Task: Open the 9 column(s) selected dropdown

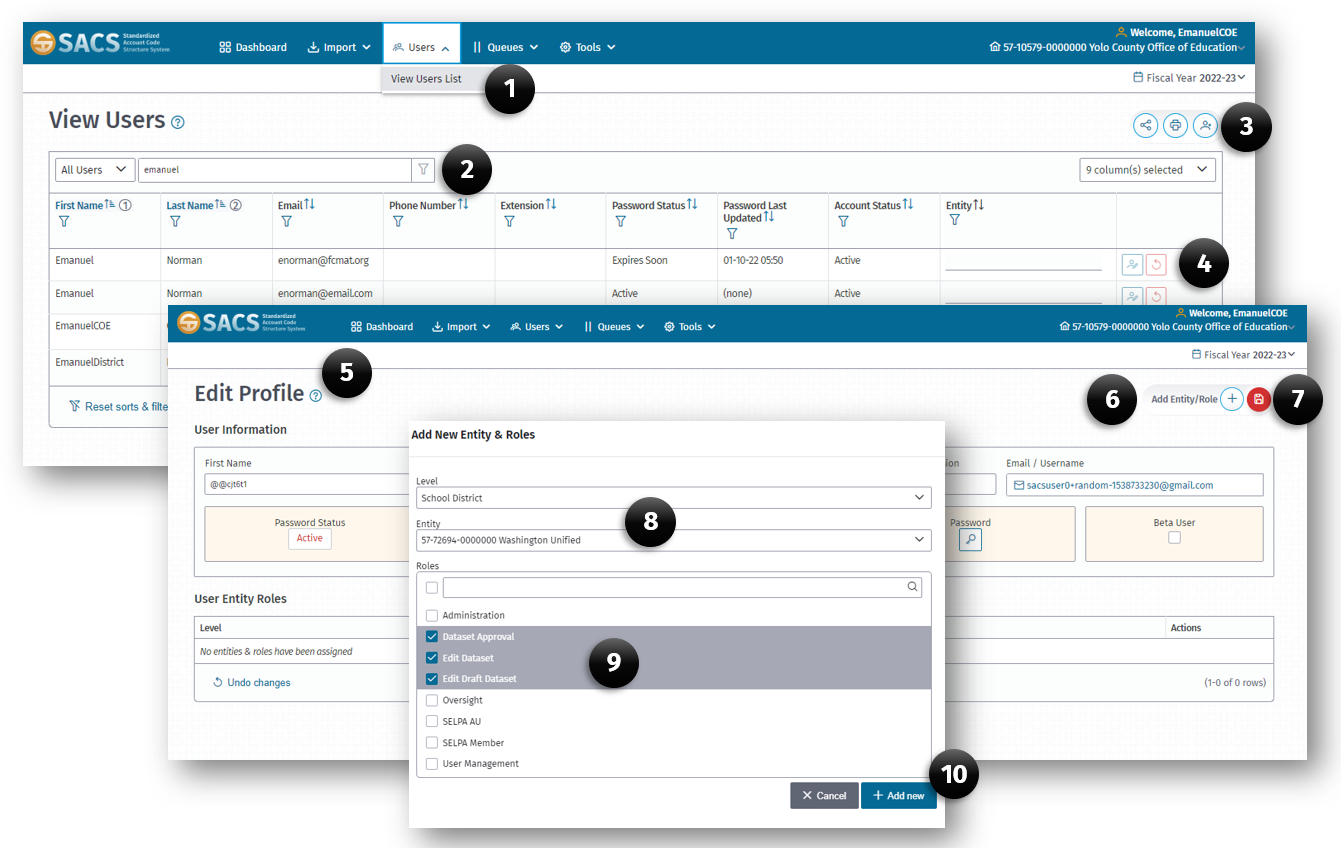Action: click(1147, 169)
